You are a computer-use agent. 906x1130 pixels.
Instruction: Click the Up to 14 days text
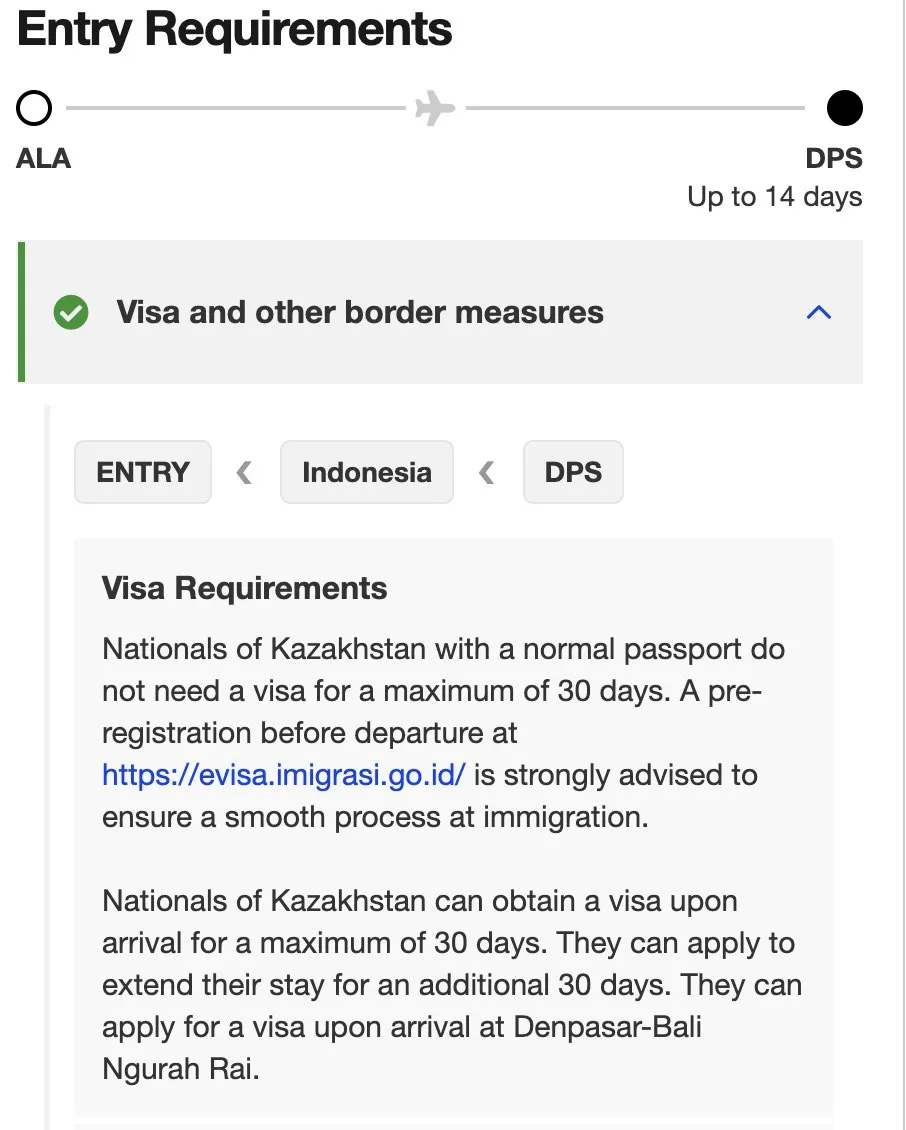[x=775, y=197]
